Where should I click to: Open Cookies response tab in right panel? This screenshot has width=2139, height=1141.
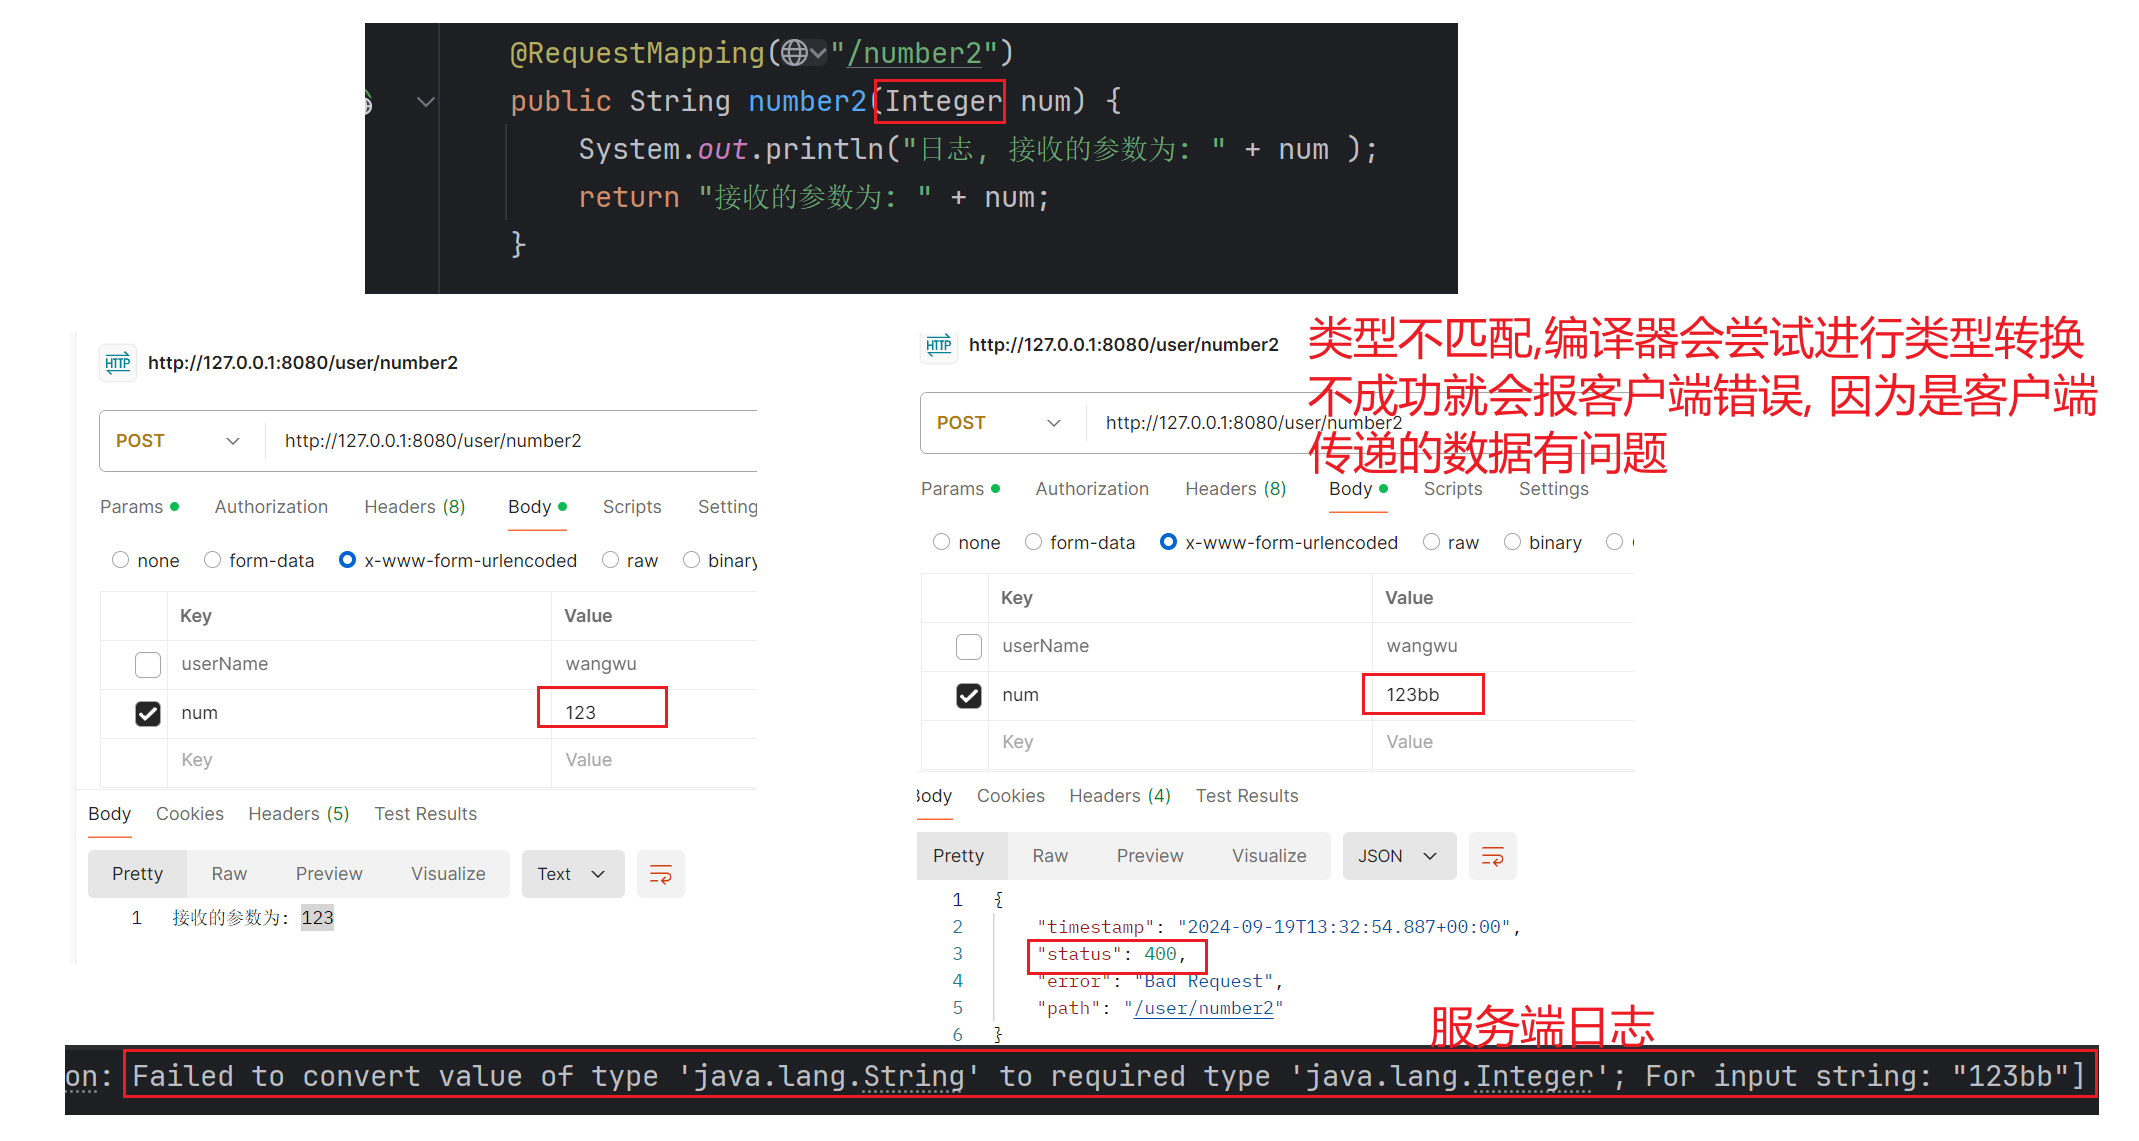click(1011, 796)
